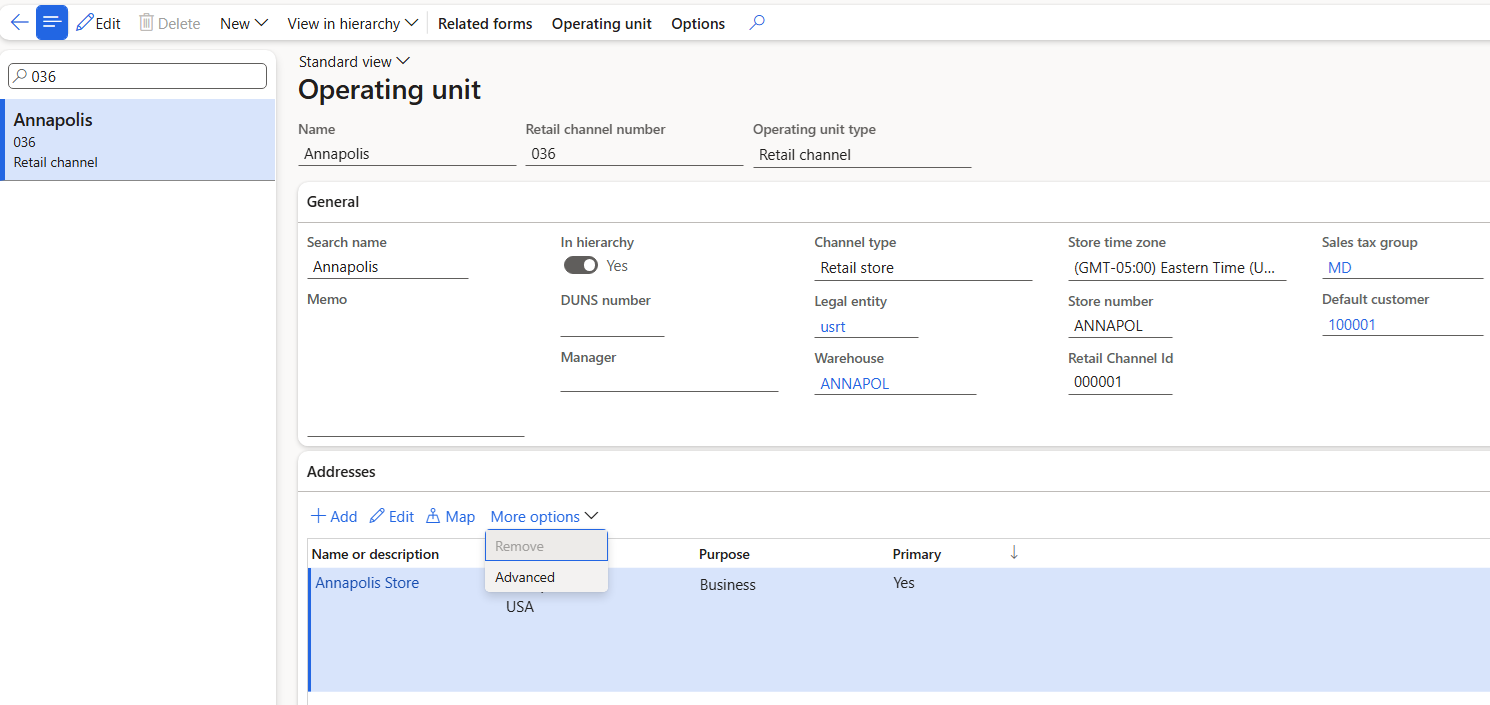
Task: Open the View in hierarchy dropdown
Action: click(352, 23)
